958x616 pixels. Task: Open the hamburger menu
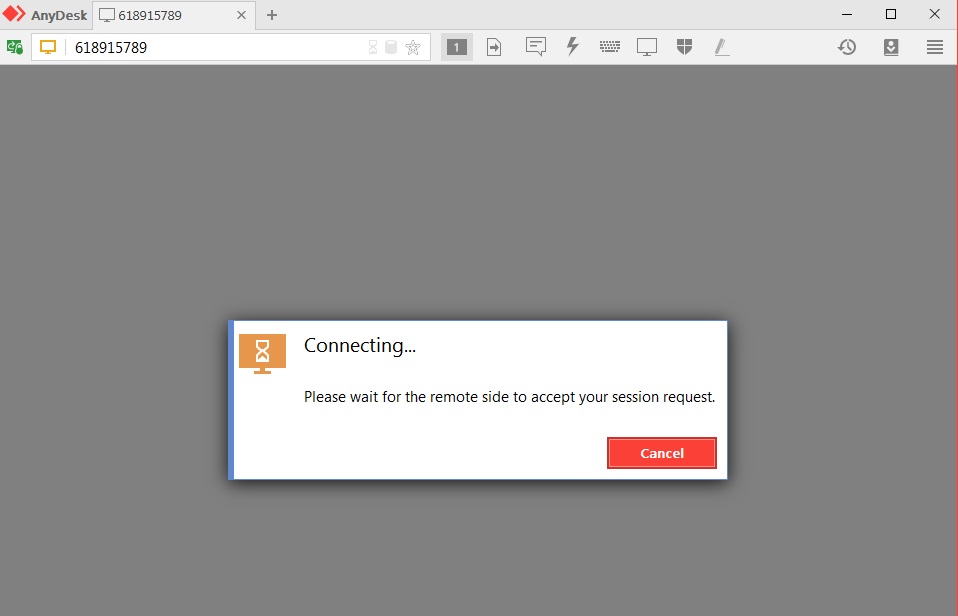934,46
